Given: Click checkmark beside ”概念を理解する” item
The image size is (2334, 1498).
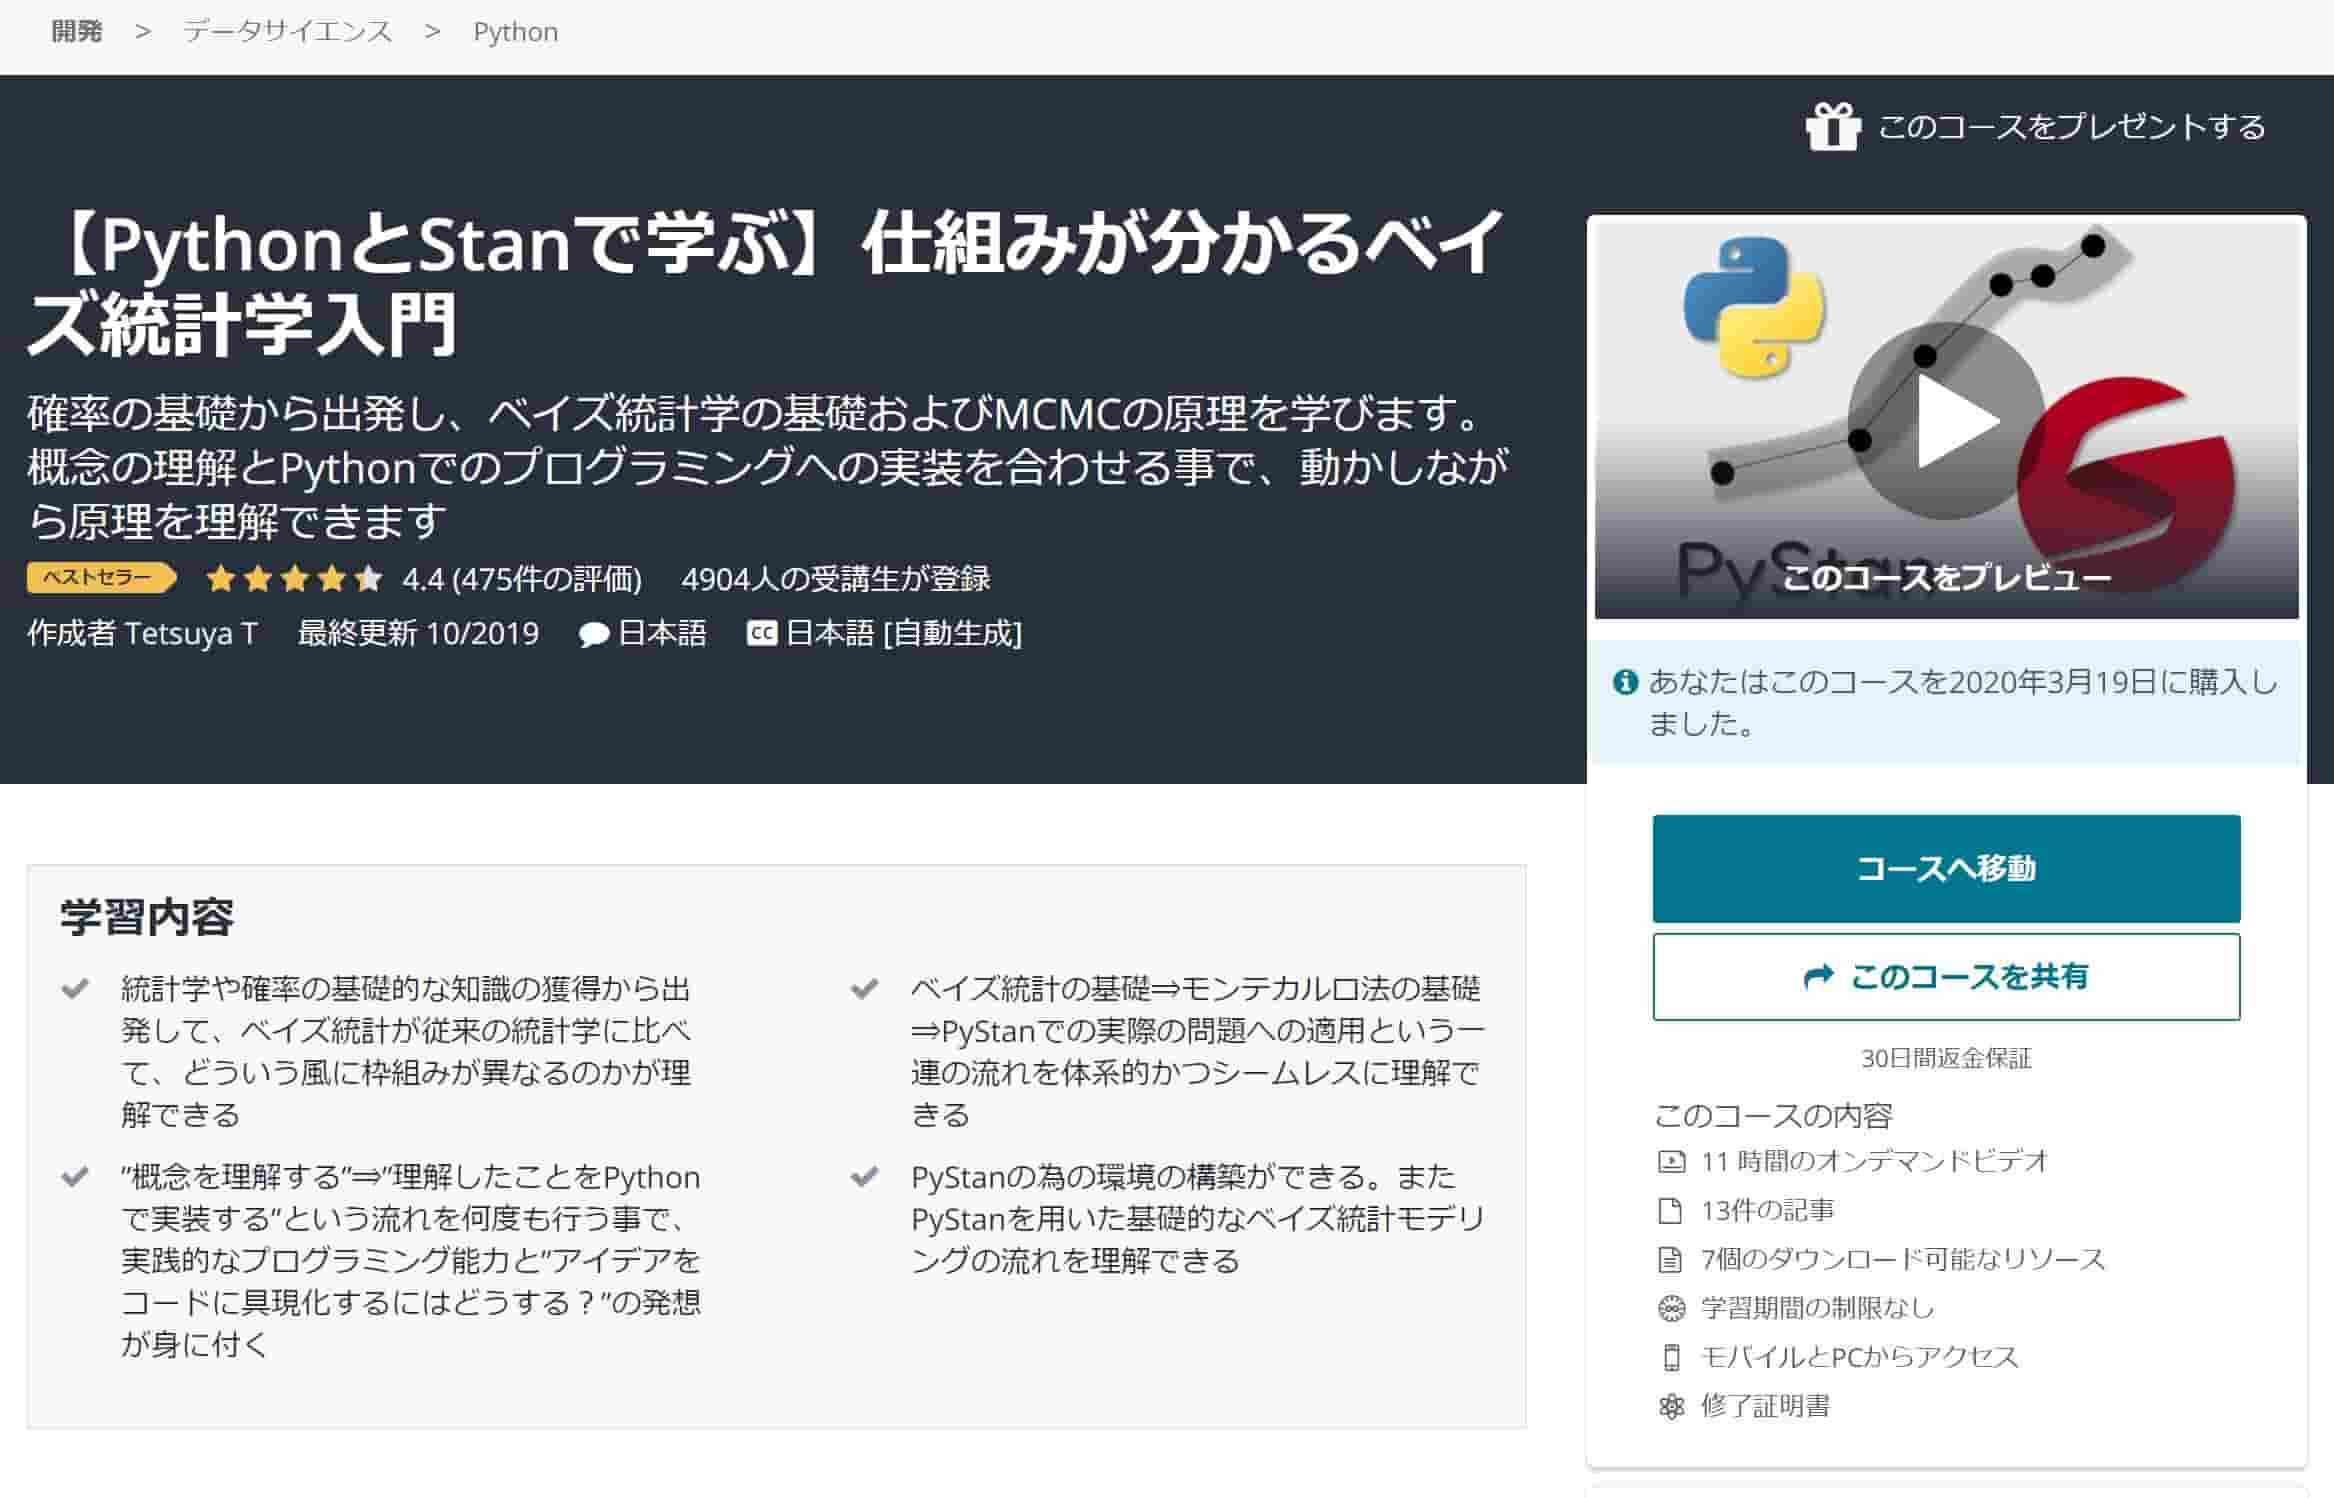Looking at the screenshot, I should (x=75, y=1176).
